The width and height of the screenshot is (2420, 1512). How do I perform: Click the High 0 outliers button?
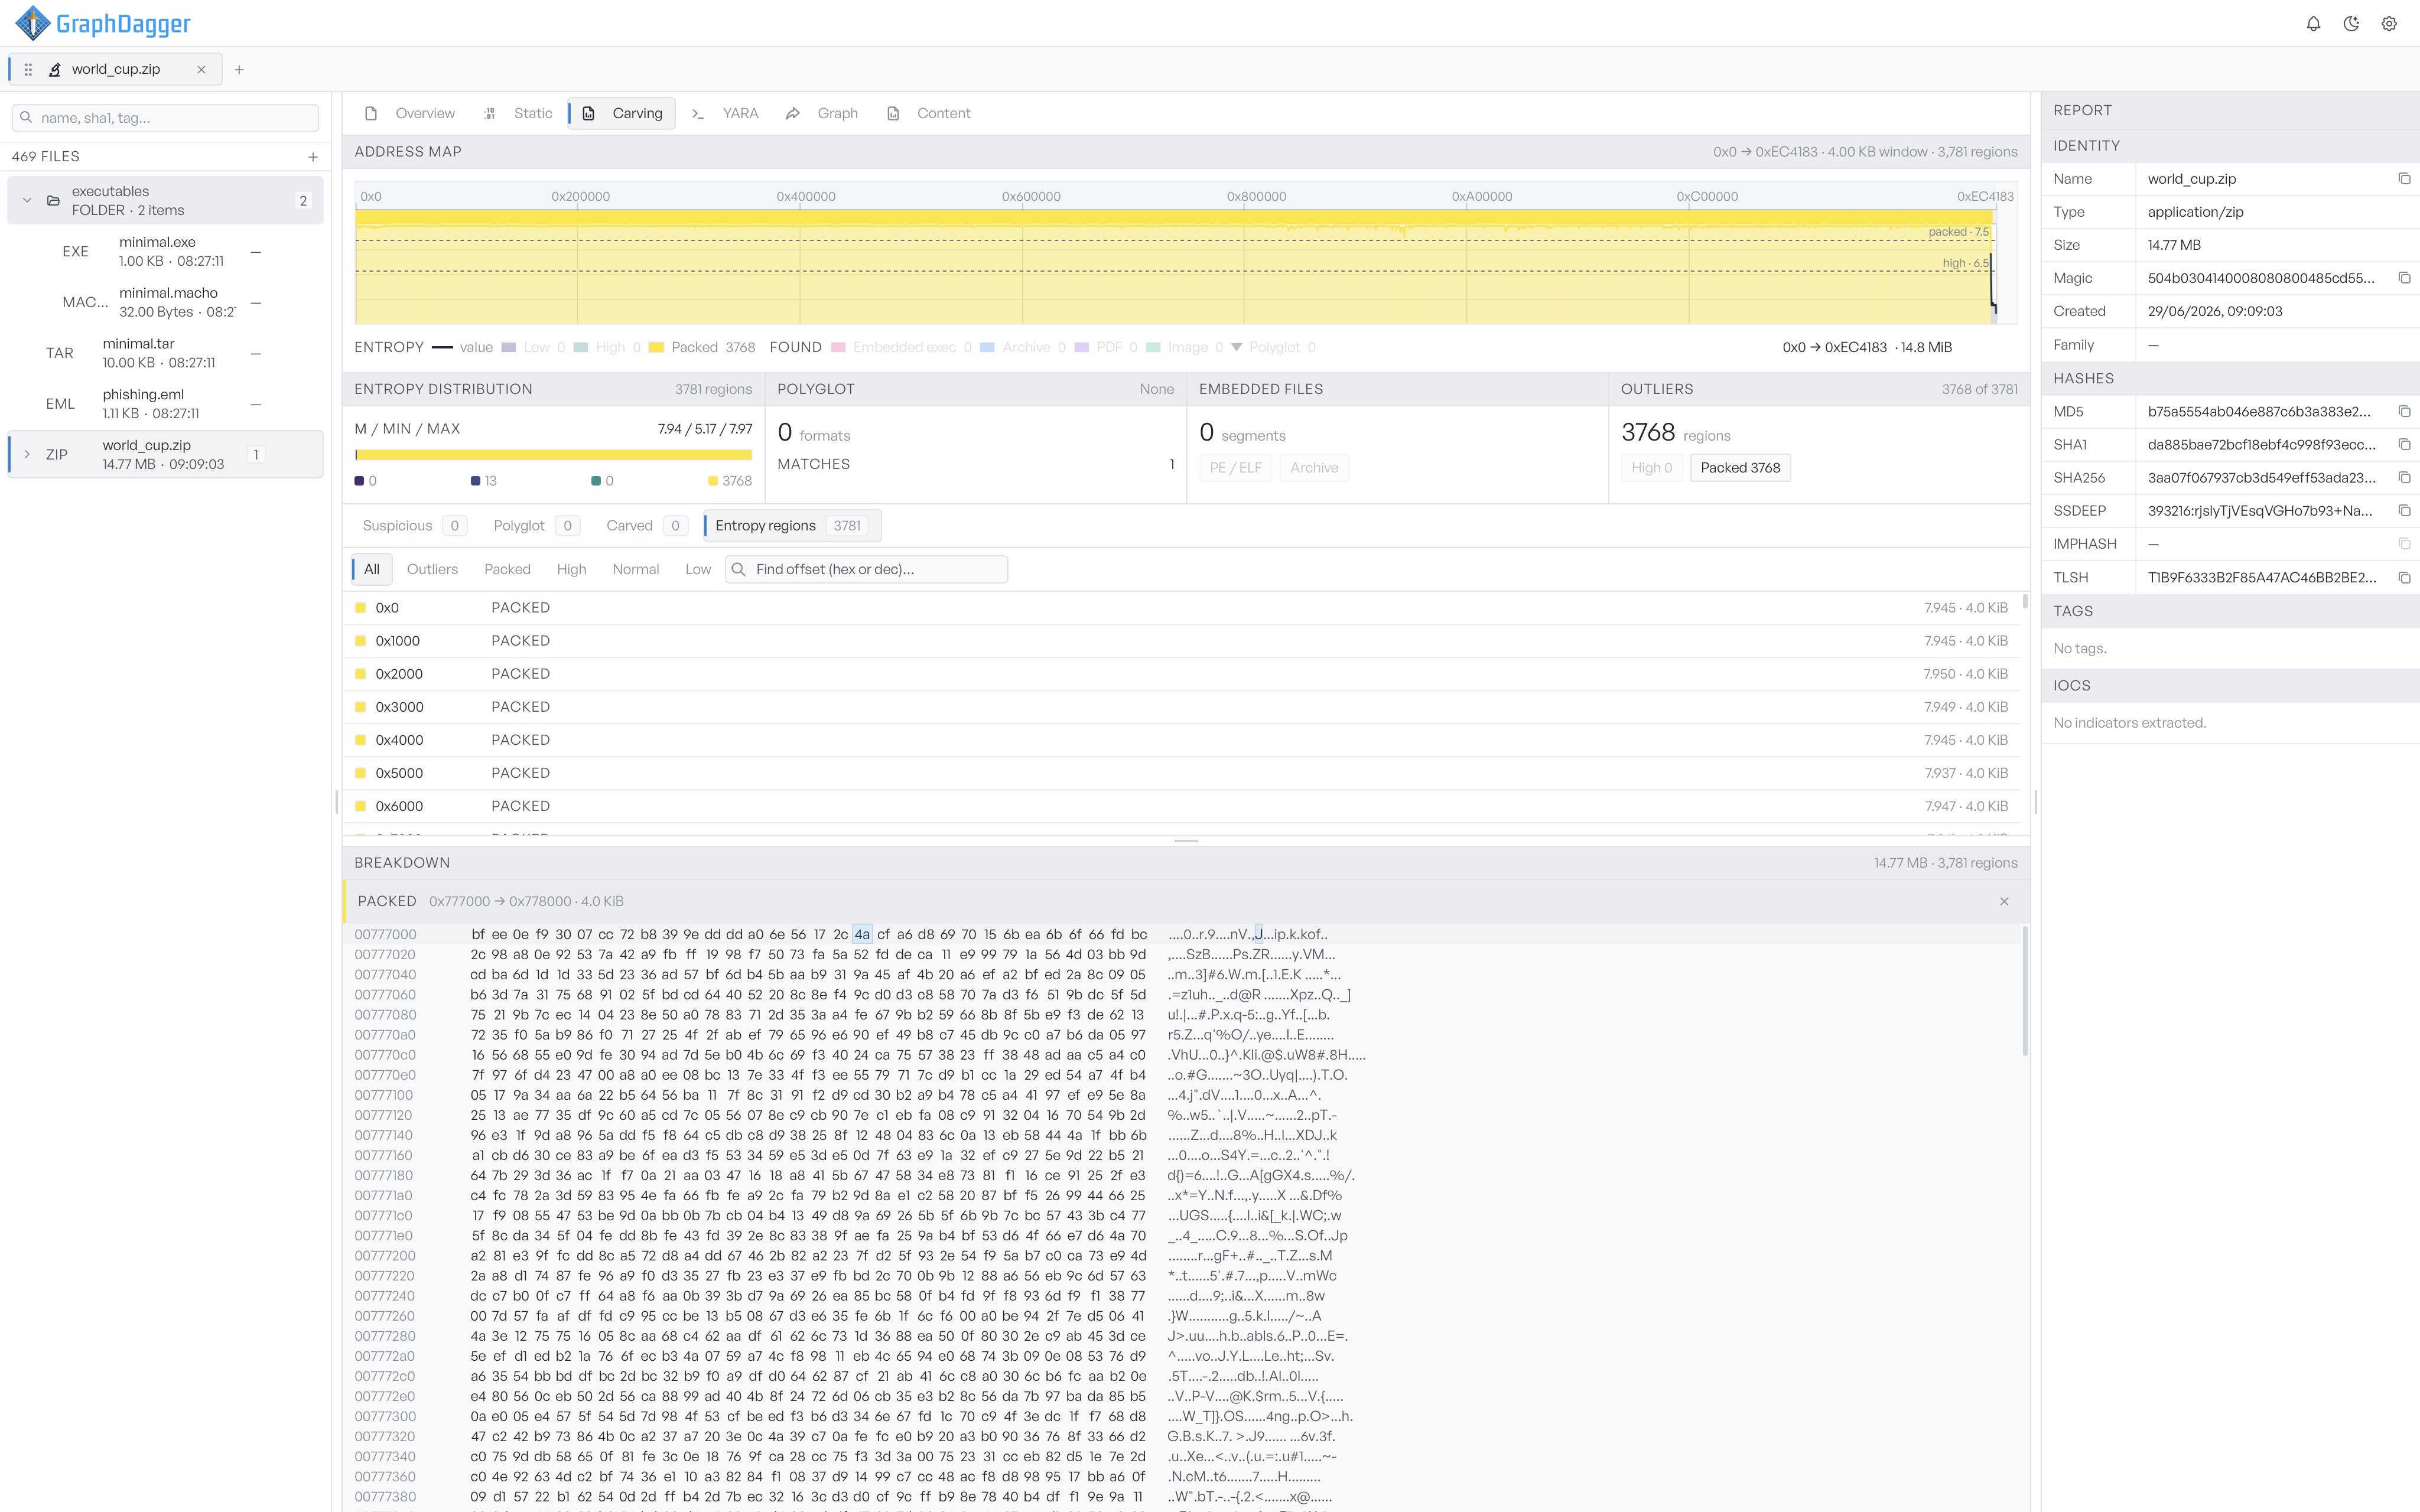[x=1651, y=468]
